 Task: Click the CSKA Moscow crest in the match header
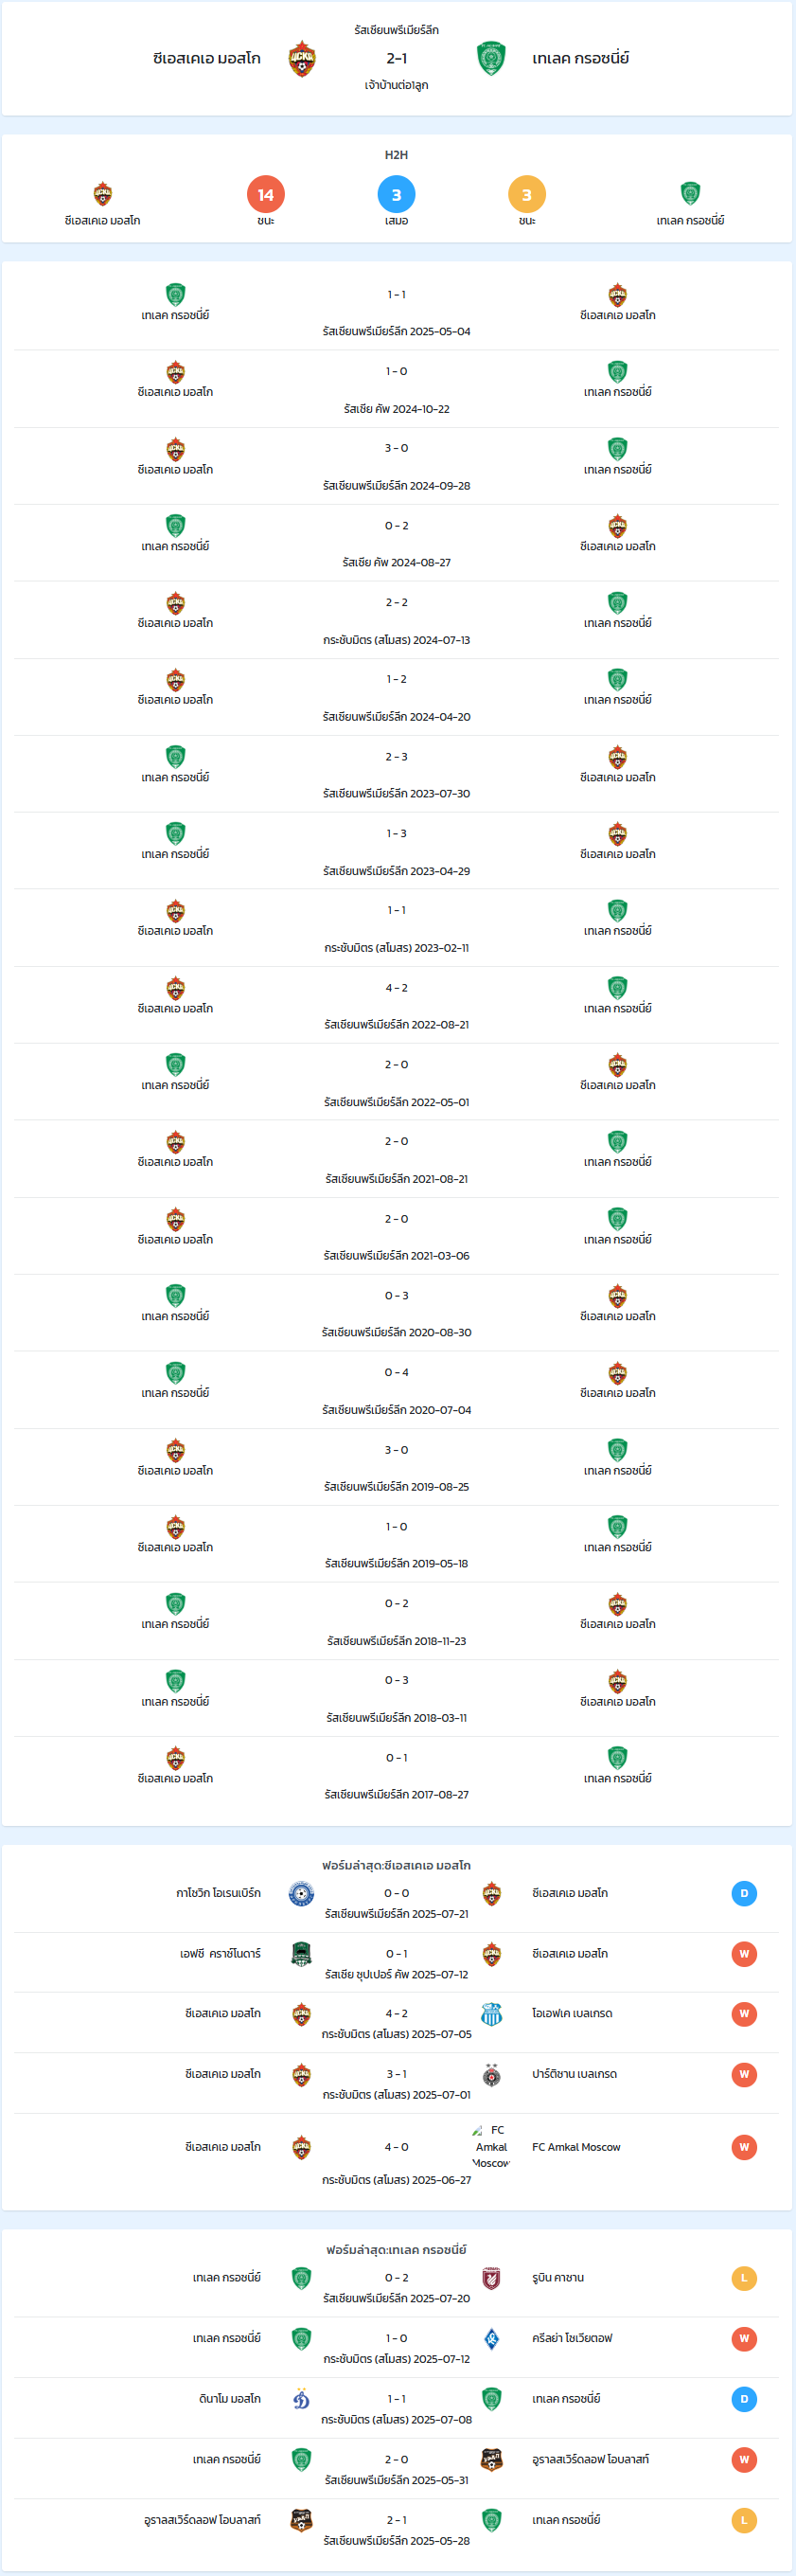(301, 59)
